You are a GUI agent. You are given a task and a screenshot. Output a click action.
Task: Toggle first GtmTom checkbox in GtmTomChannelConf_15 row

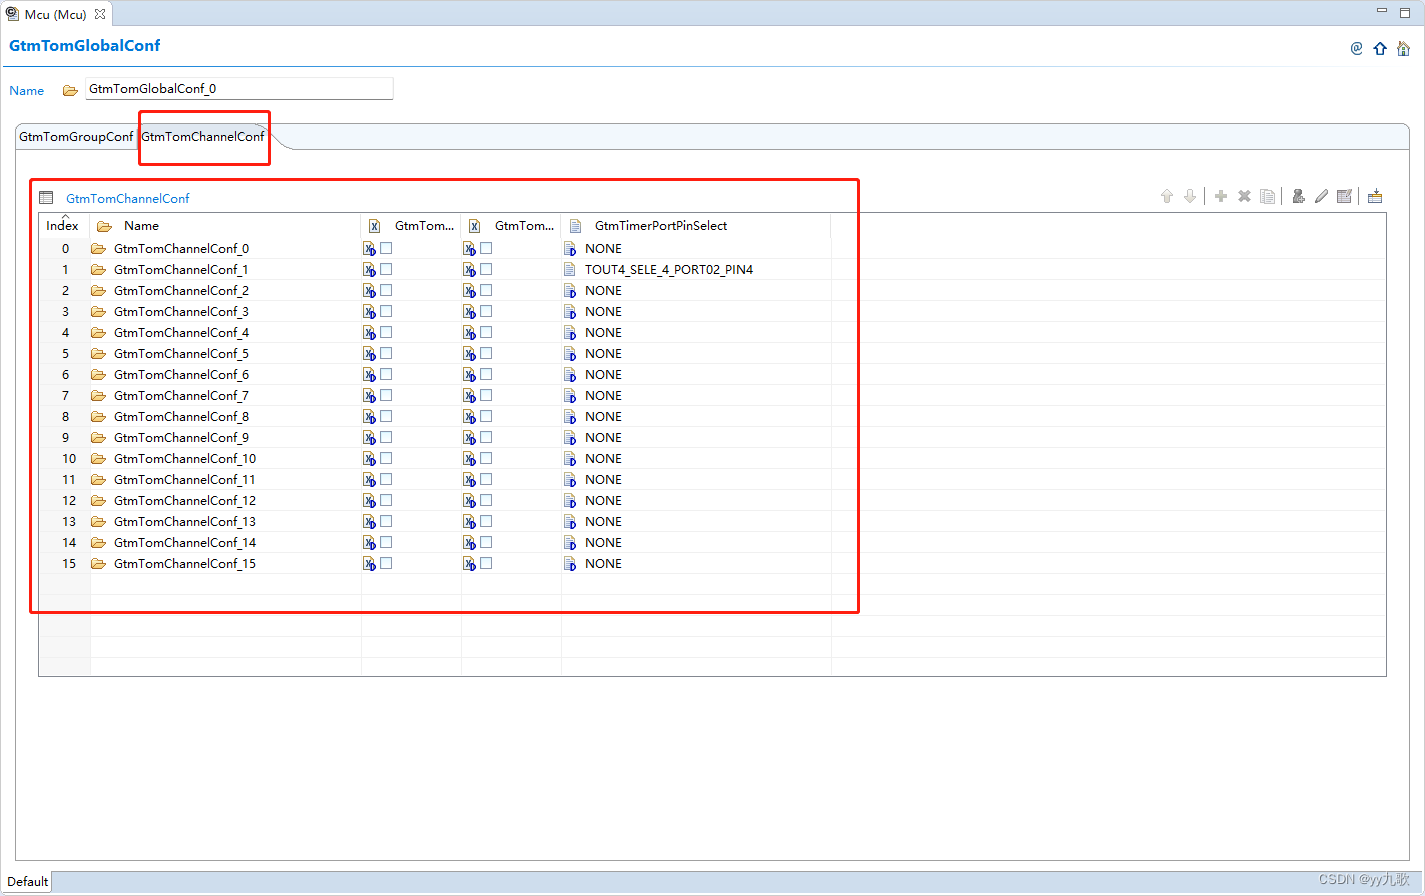pos(386,563)
